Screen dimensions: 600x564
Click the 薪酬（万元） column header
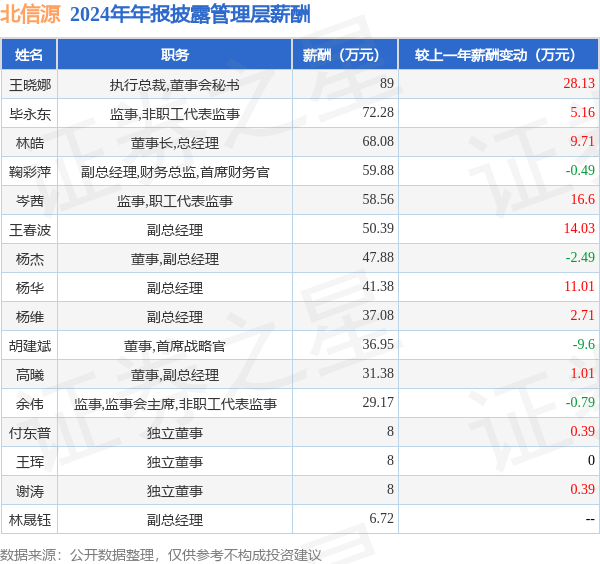pyautogui.click(x=345, y=55)
